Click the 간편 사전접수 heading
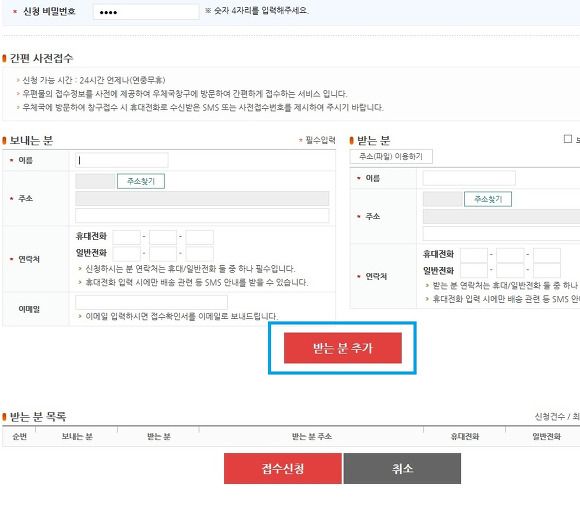The image size is (580, 505). point(41,58)
